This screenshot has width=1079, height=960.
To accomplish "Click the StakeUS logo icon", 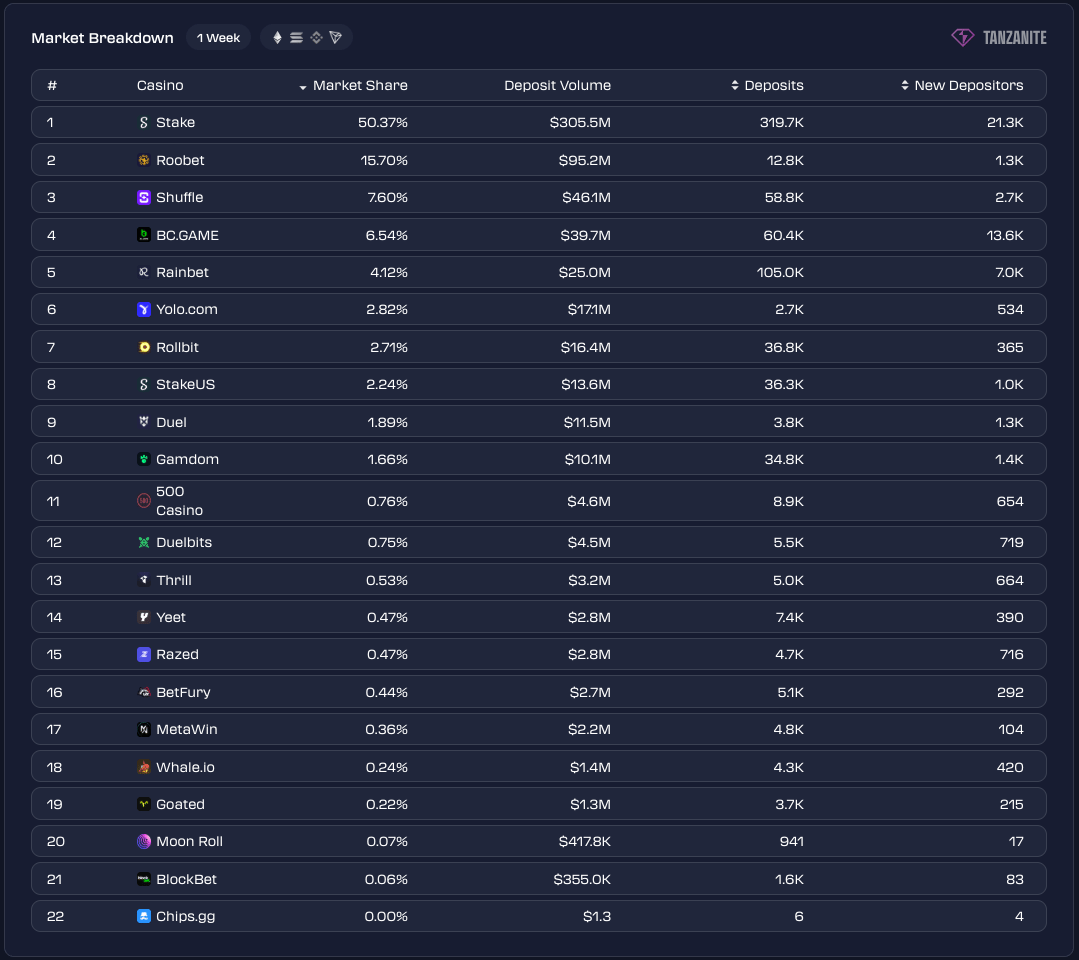I will click(x=144, y=385).
